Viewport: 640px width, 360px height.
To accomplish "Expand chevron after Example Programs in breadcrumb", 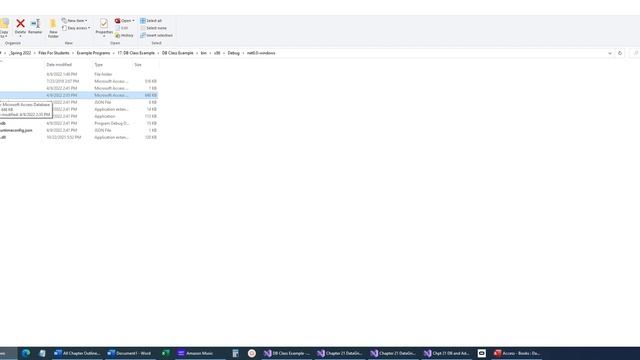I will pyautogui.click(x=114, y=53).
